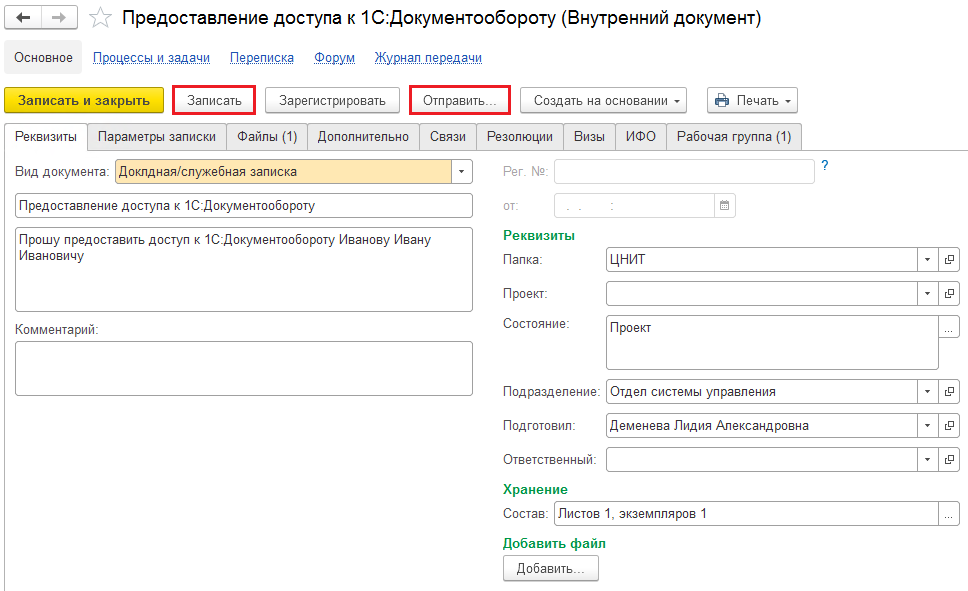Open the Подготовил person record
The width and height of the screenshot is (968, 591).
[949, 425]
